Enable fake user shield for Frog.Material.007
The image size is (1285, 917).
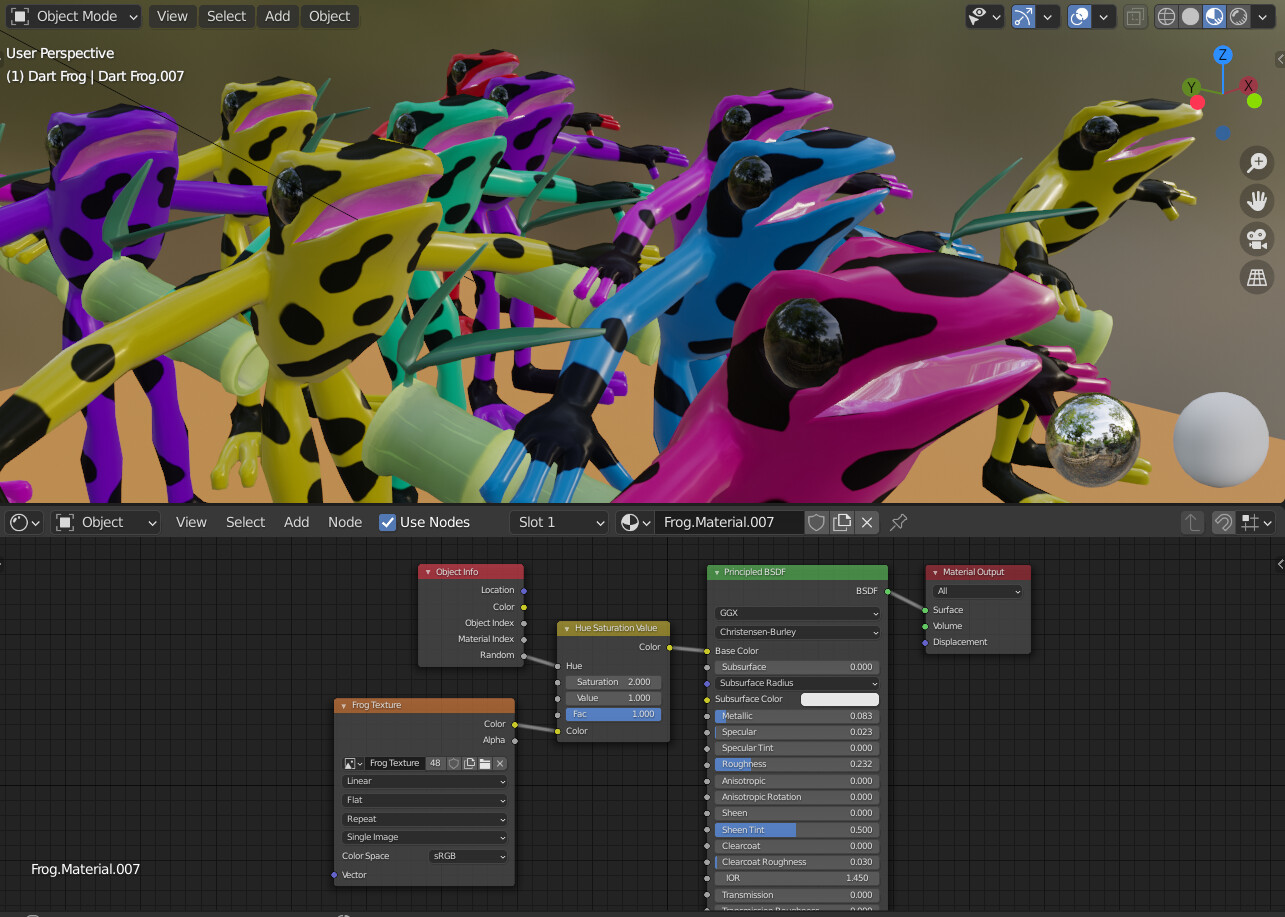pyautogui.click(x=817, y=522)
